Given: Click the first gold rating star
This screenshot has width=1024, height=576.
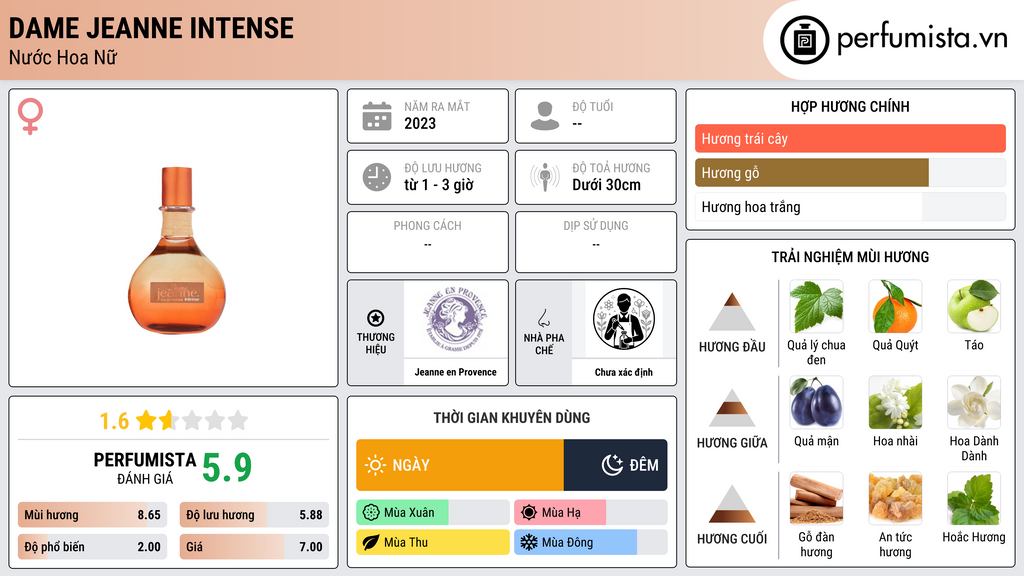Looking at the screenshot, I should (x=146, y=420).
